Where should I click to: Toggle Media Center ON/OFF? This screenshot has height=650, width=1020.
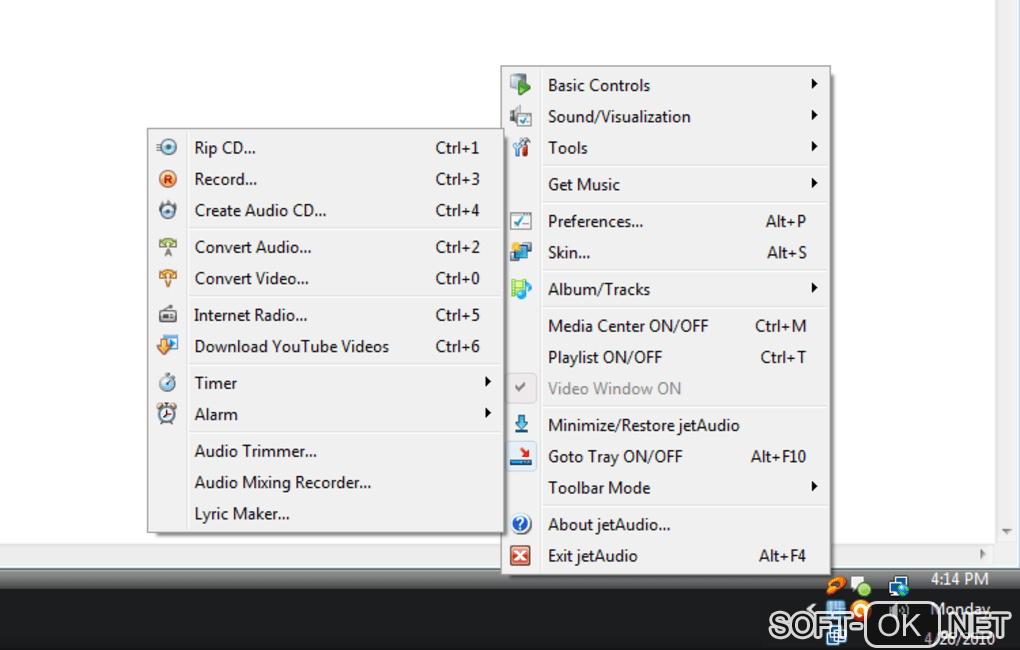665,326
